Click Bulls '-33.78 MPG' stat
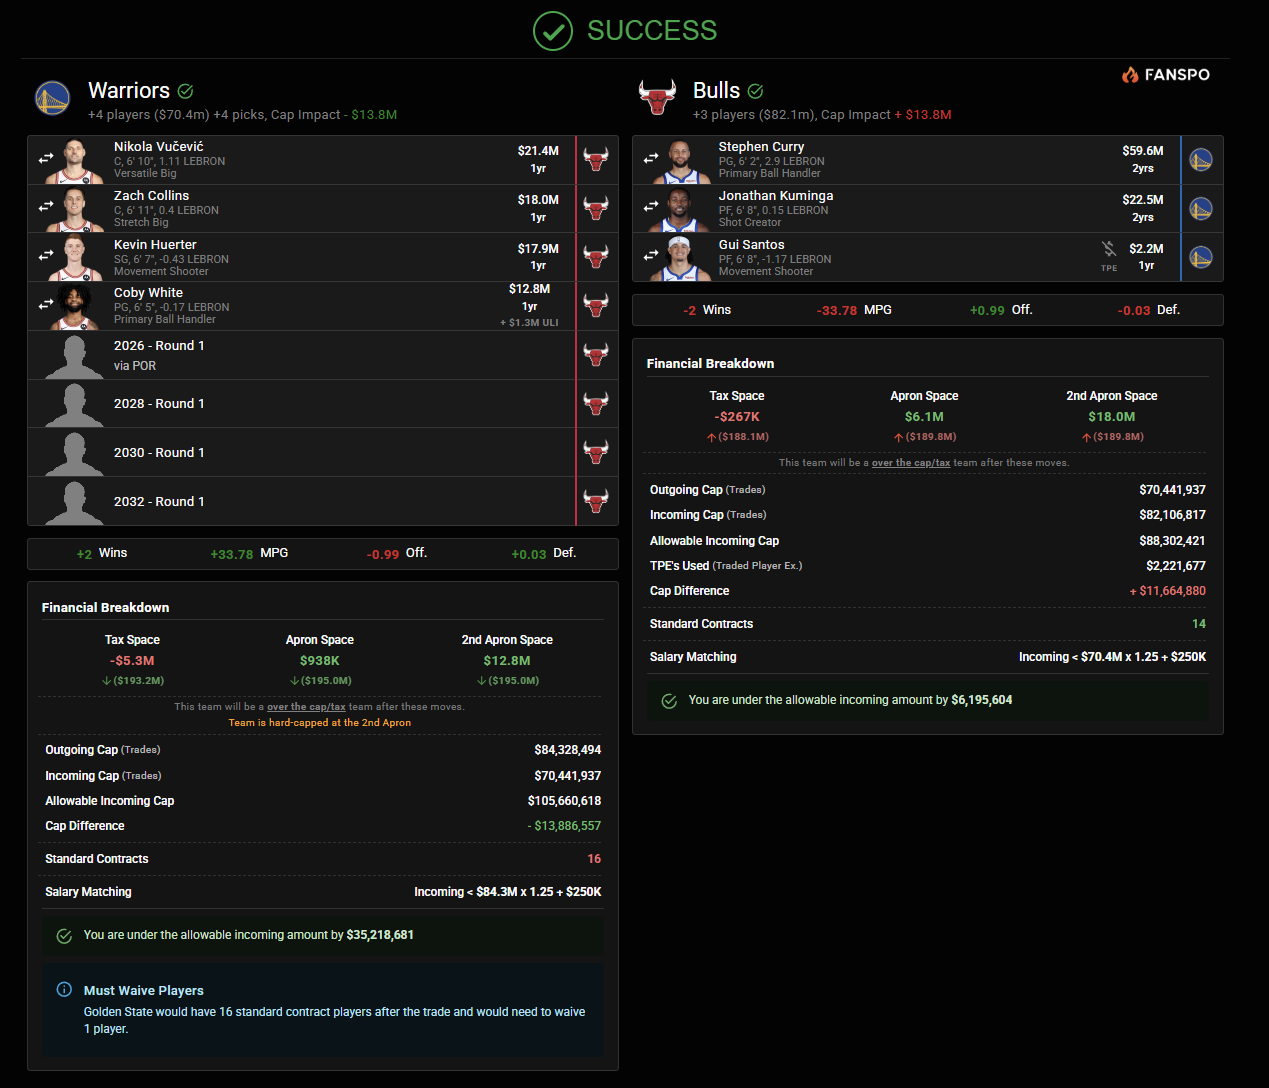Image resolution: width=1269 pixels, height=1088 pixels. tap(854, 310)
